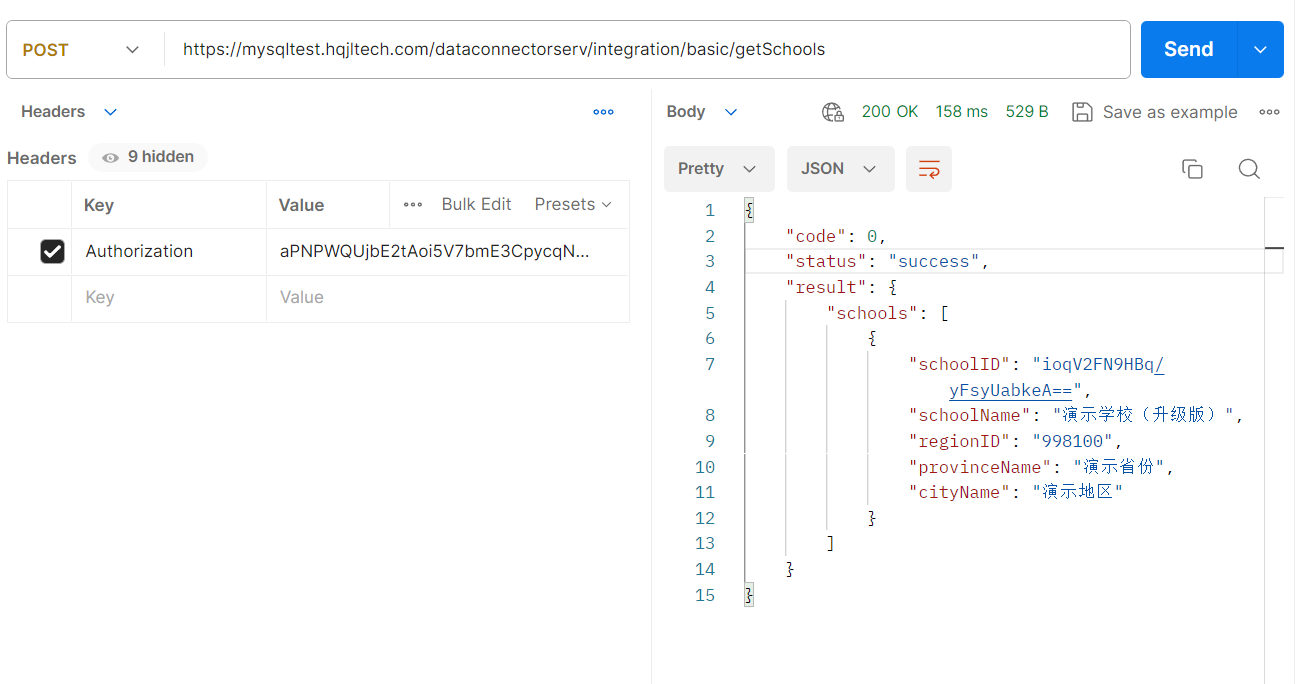Expand the Send button arrow options
Screen dimensions: 1307x684
[1260, 50]
